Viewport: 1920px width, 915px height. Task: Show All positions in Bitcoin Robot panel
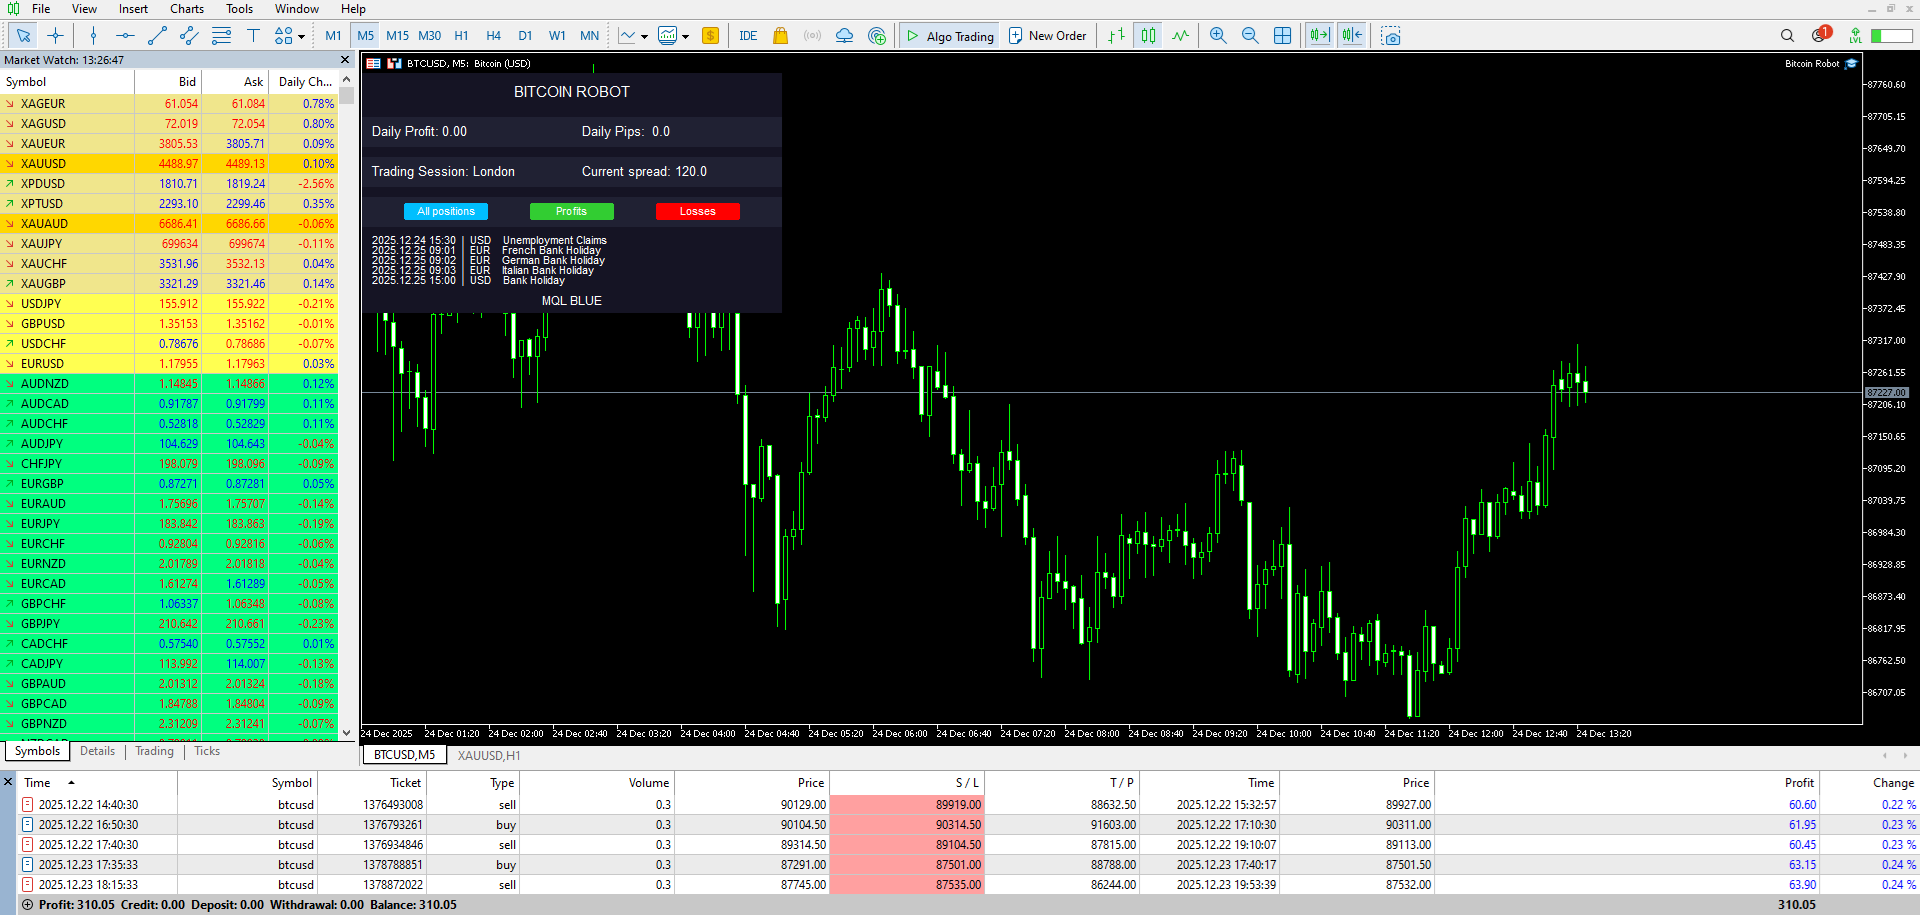(446, 211)
